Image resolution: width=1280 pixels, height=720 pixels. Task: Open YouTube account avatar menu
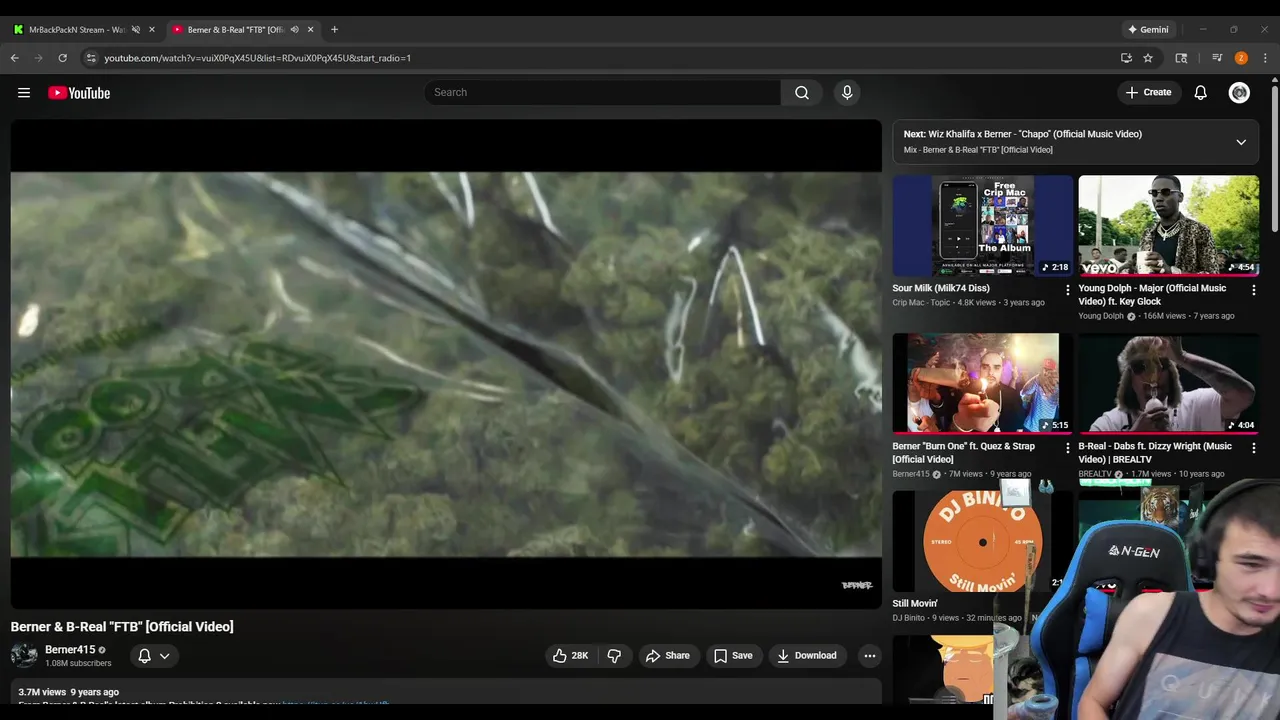[1239, 92]
